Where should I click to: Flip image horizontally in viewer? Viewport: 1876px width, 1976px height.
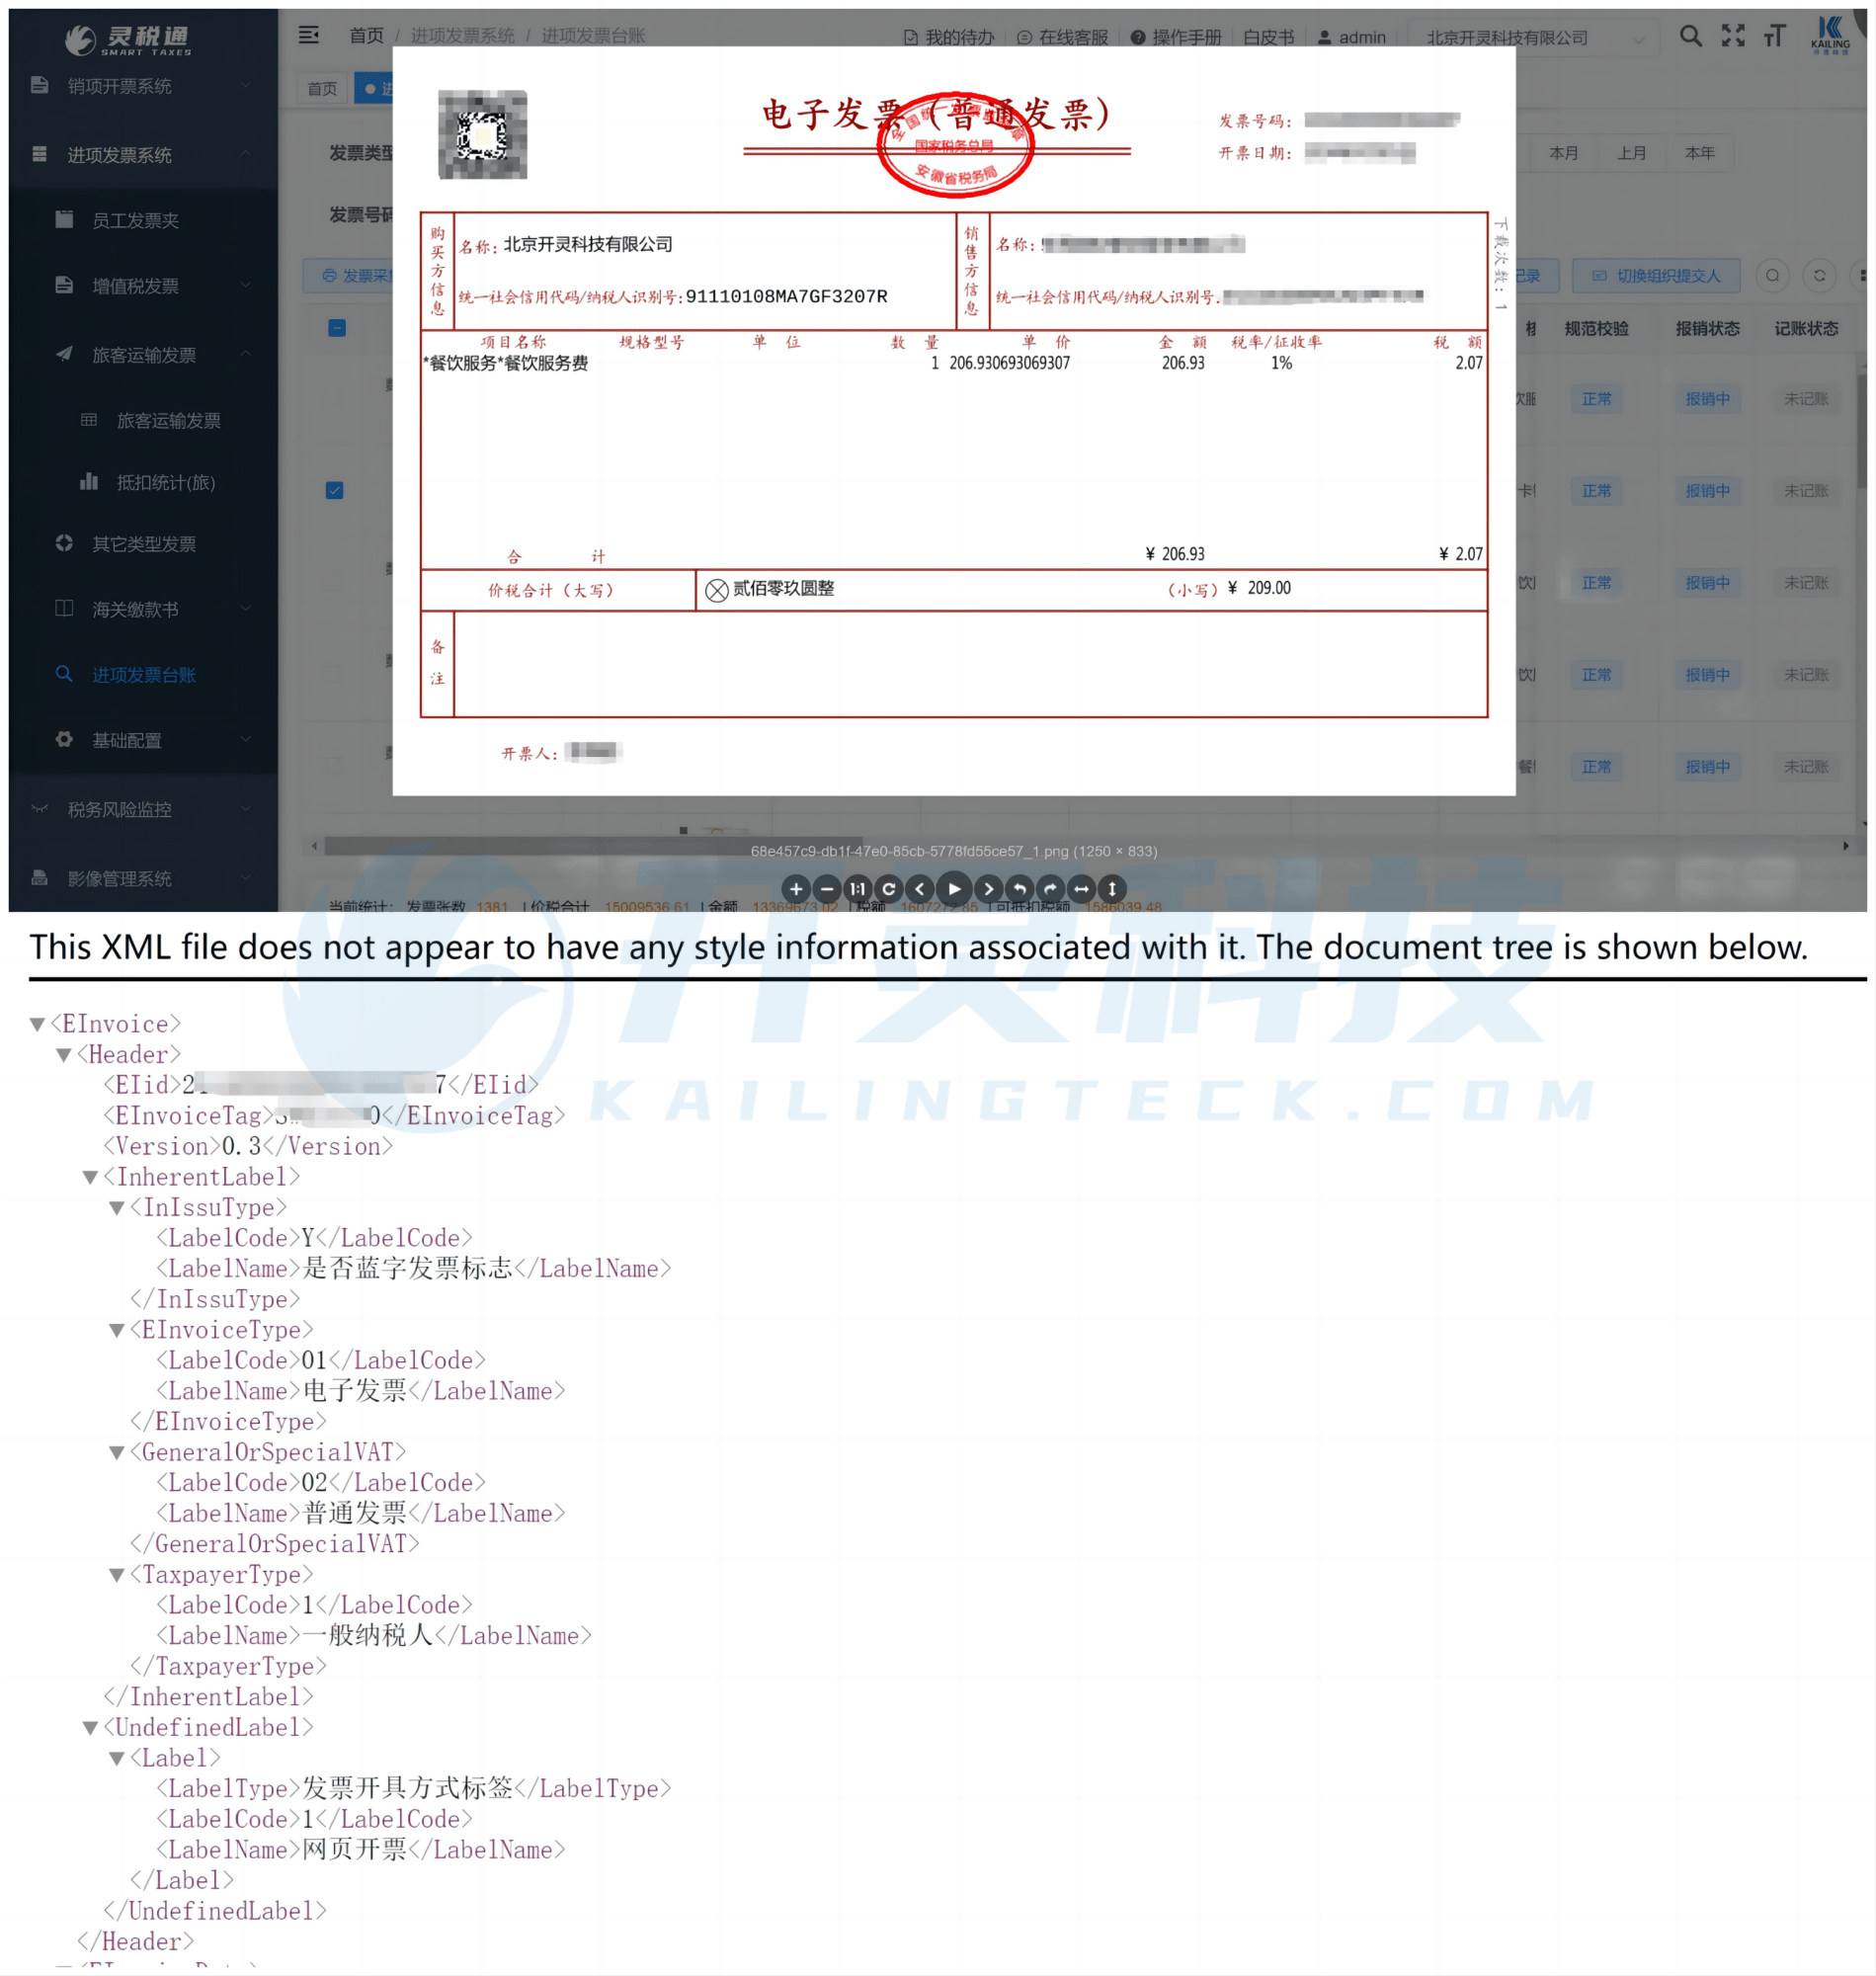tap(1082, 888)
